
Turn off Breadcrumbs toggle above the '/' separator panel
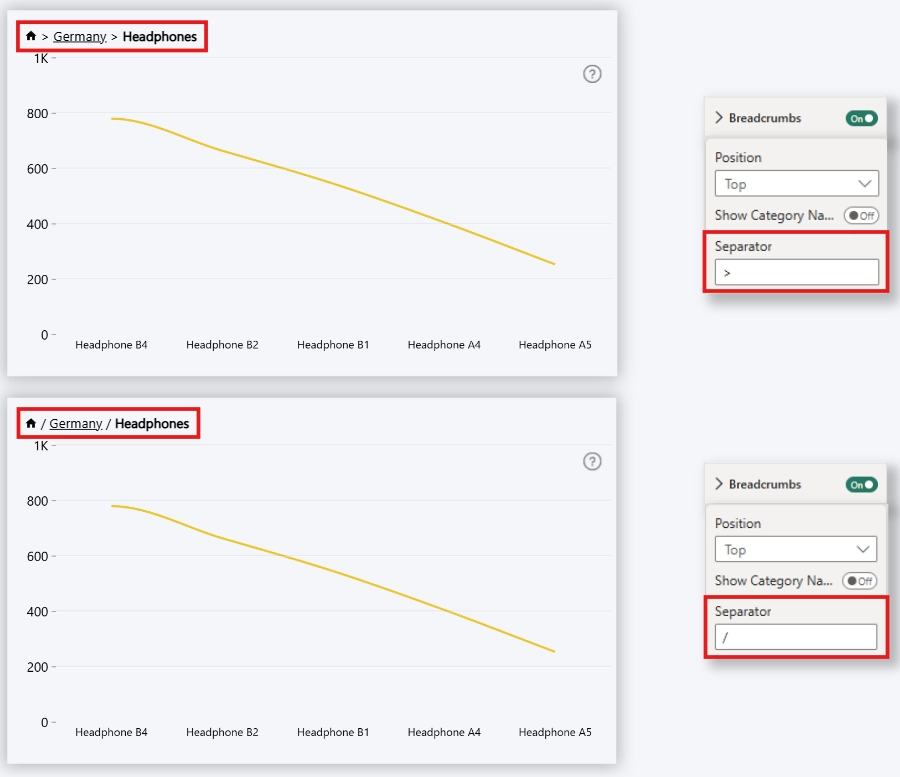click(861, 484)
